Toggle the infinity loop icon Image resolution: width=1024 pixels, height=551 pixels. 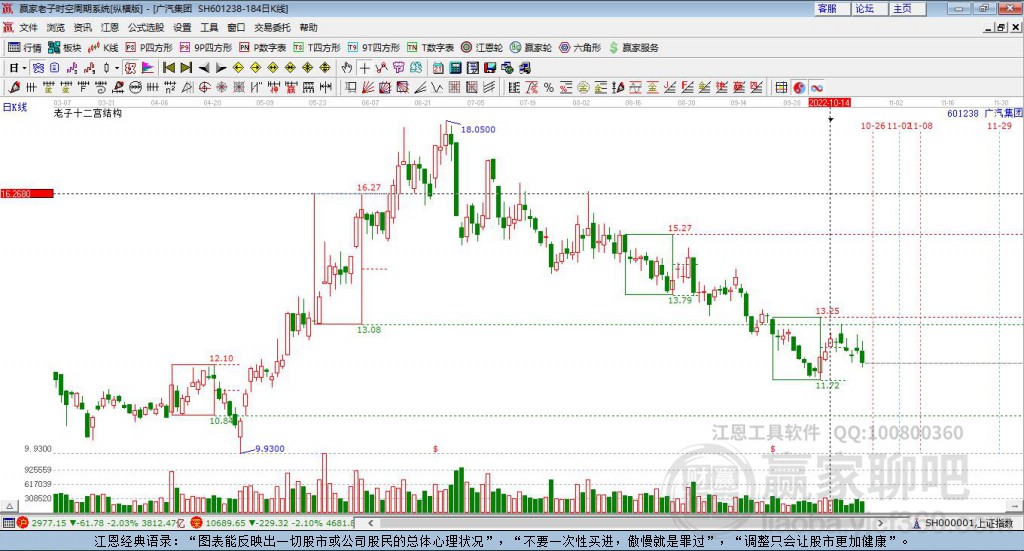(817, 87)
